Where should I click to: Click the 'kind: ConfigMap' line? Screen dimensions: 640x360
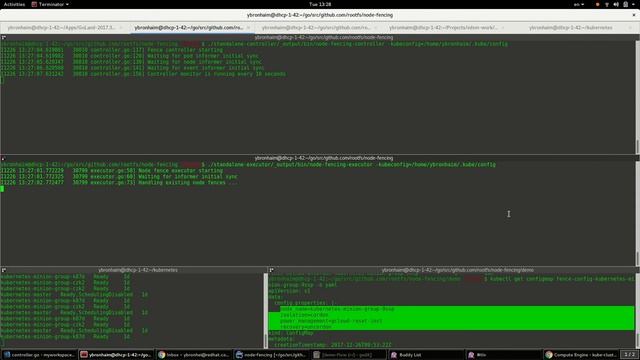pos(290,333)
